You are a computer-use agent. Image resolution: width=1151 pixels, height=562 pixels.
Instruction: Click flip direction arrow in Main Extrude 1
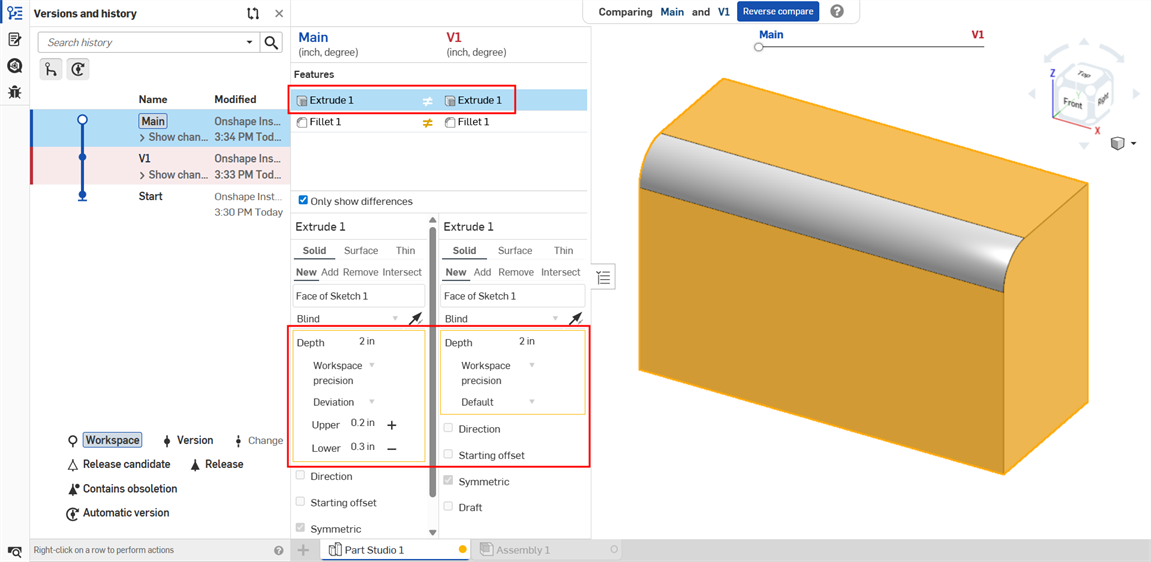(415, 319)
